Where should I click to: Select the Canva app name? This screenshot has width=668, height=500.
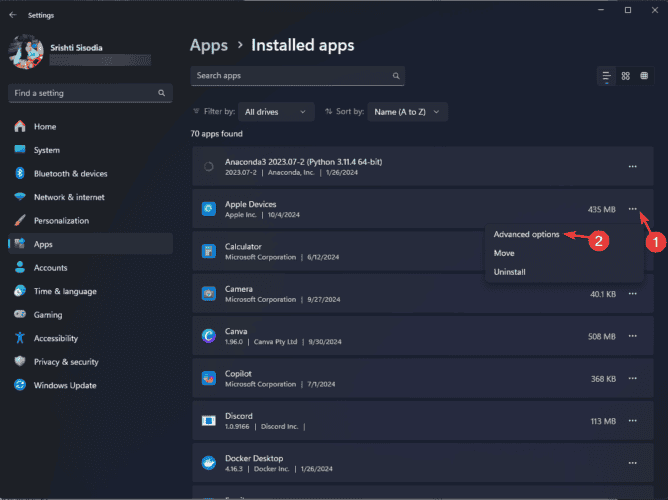click(x=236, y=331)
